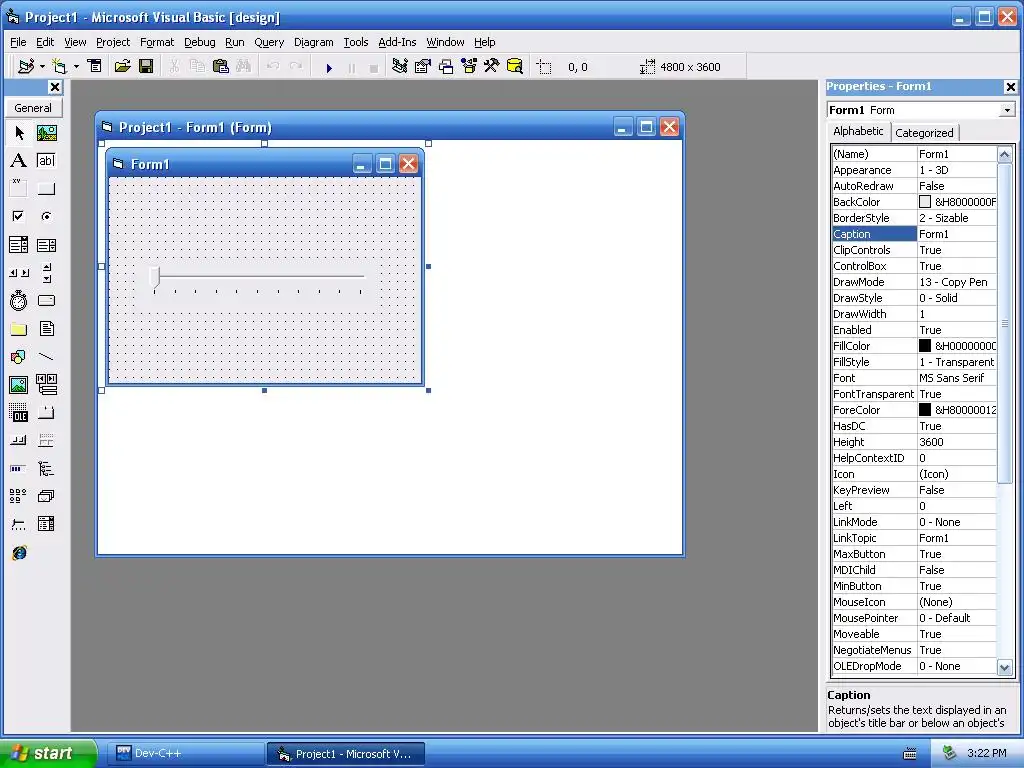Select the Height value 3600

coord(957,442)
